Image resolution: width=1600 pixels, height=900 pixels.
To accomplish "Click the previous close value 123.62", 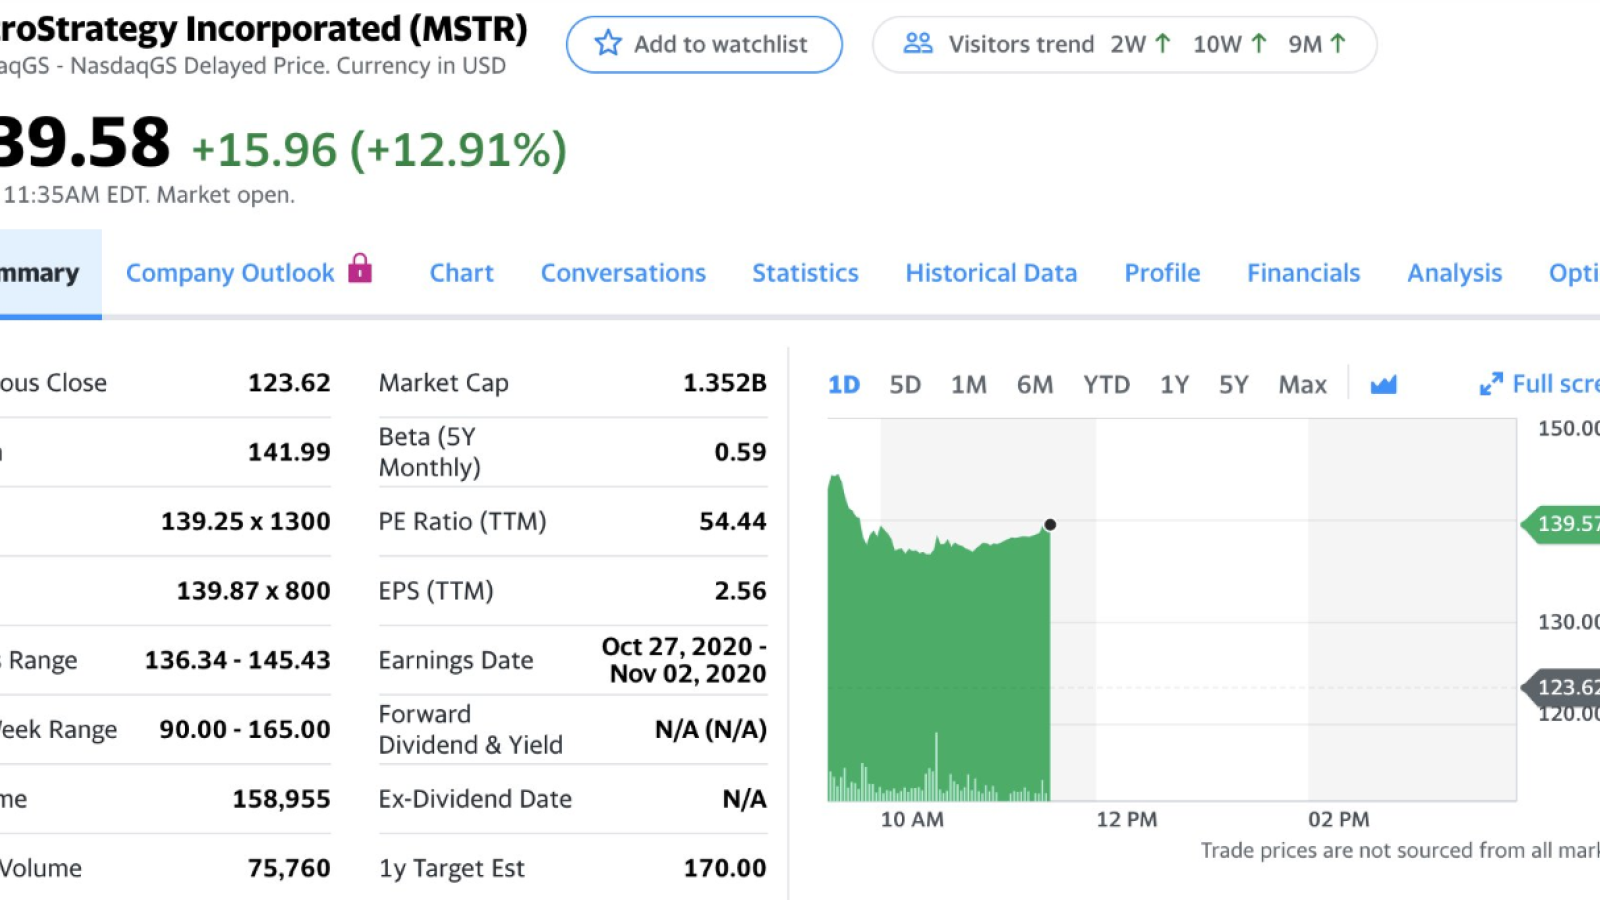I will click(x=289, y=383).
